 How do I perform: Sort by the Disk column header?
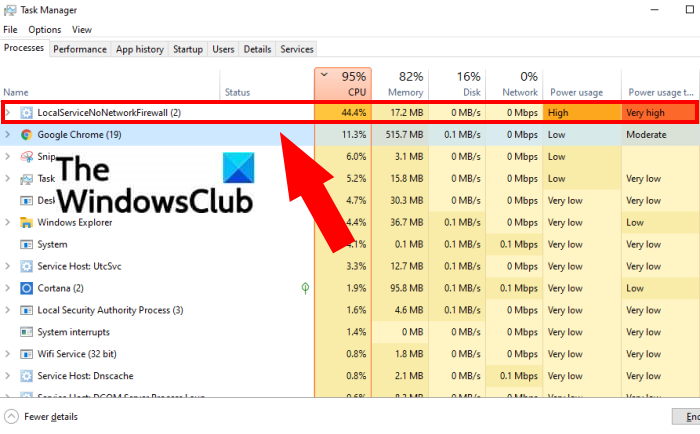point(457,84)
